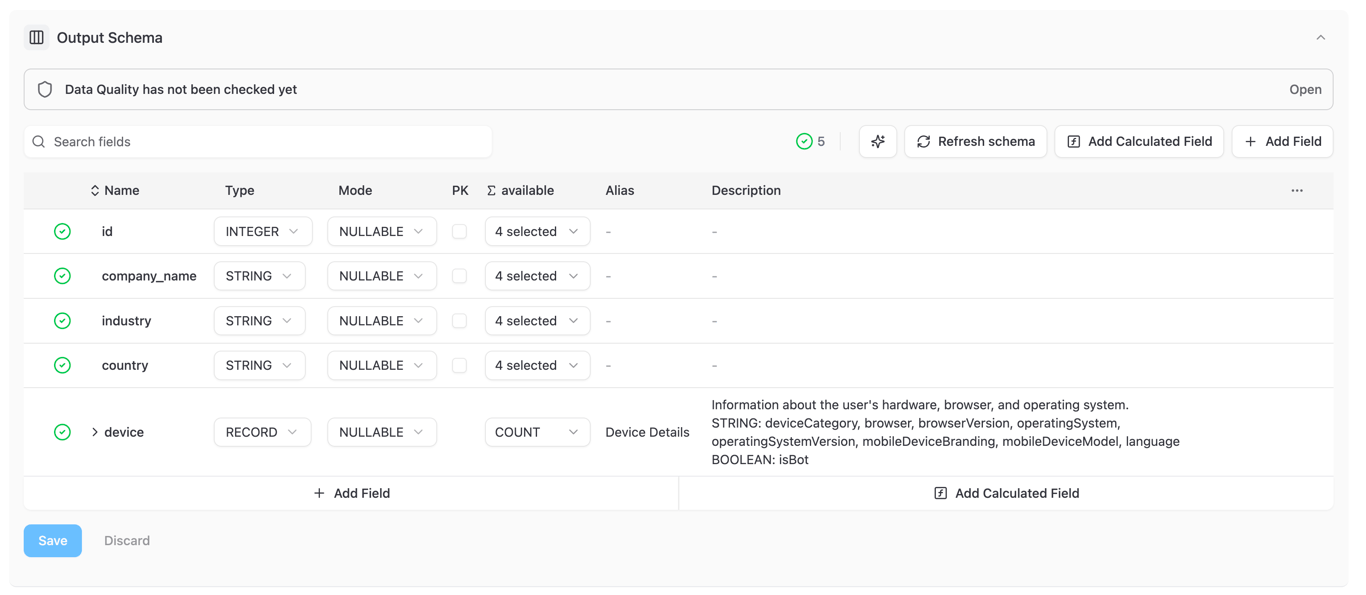Open Type dropdown for industry
This screenshot has width=1366, height=595.
coord(260,321)
